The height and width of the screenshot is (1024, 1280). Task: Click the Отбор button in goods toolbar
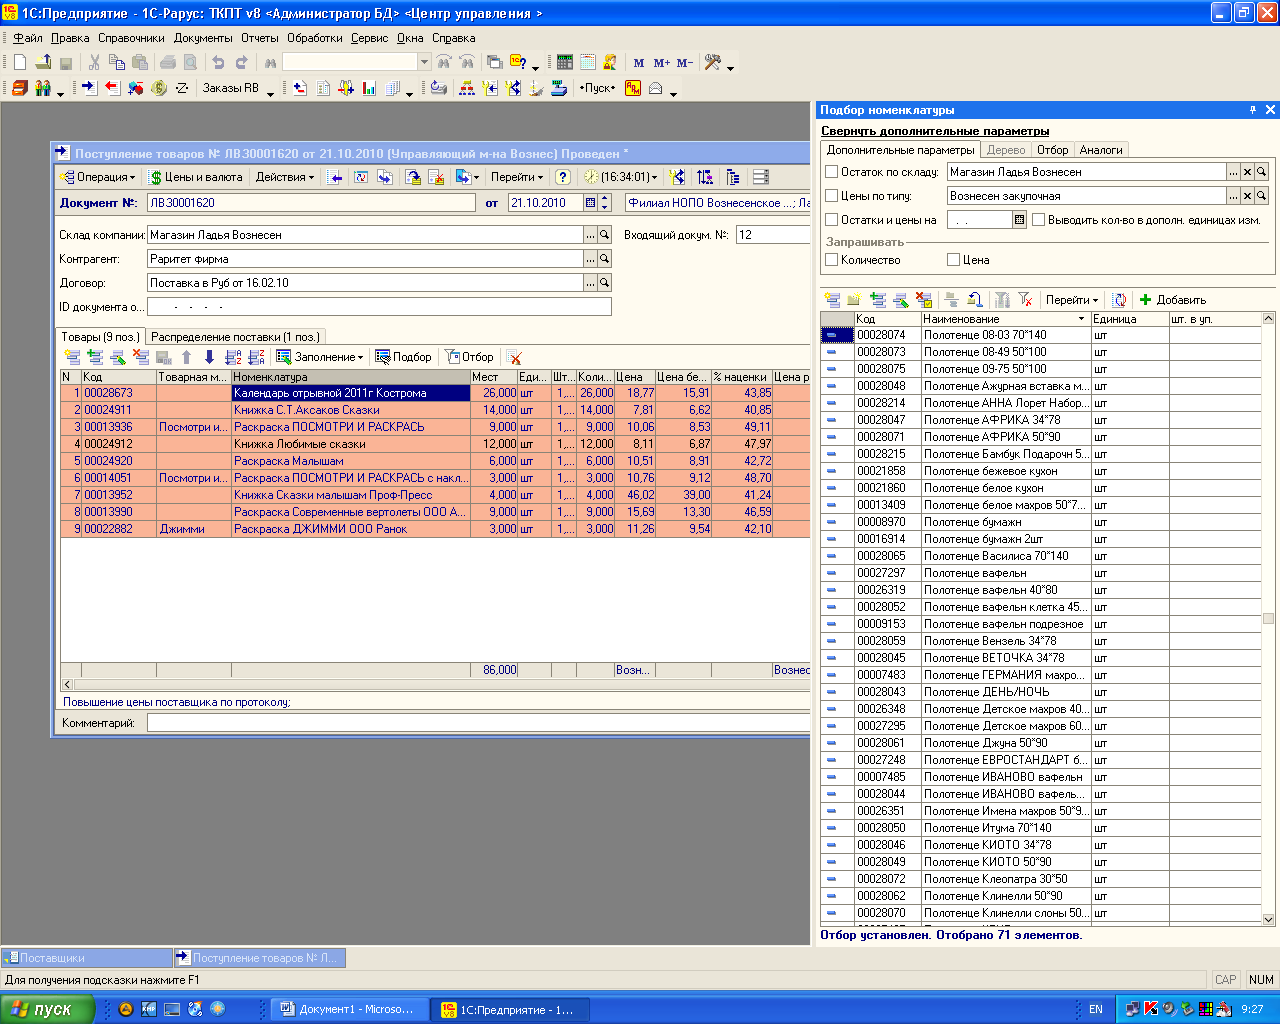click(469, 357)
